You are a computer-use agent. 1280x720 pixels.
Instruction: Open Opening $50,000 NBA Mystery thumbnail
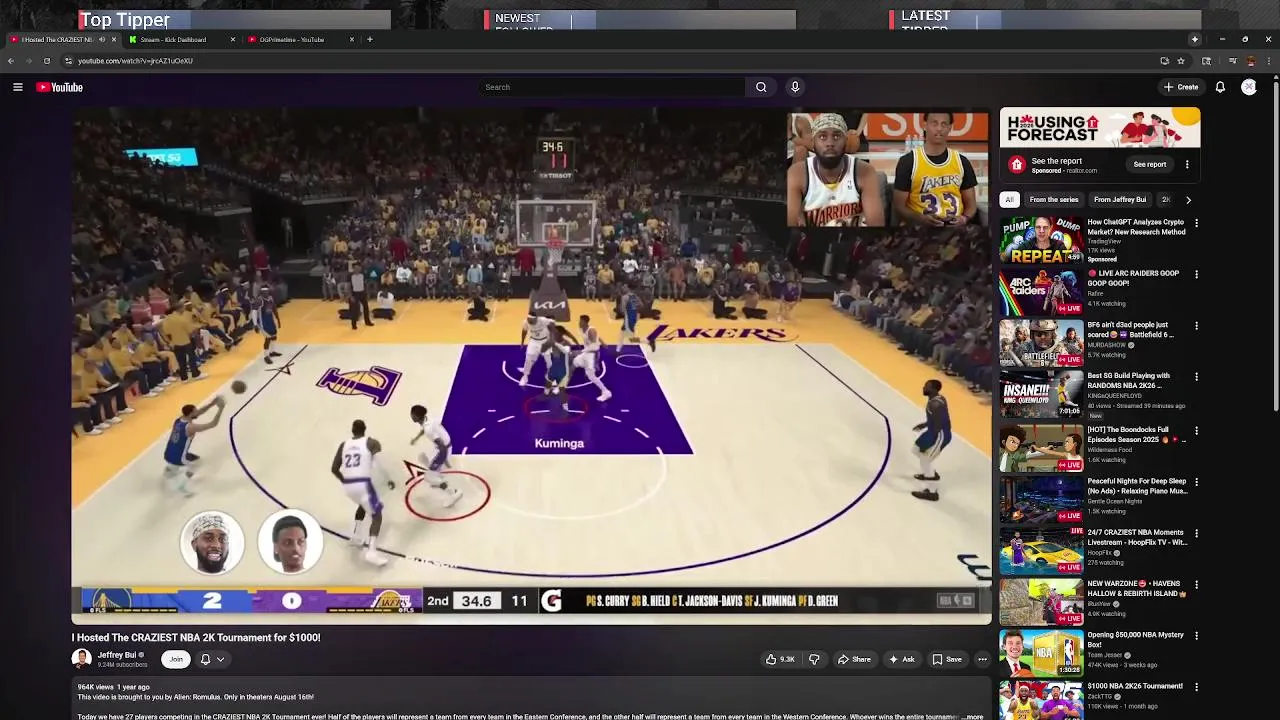(1041, 653)
